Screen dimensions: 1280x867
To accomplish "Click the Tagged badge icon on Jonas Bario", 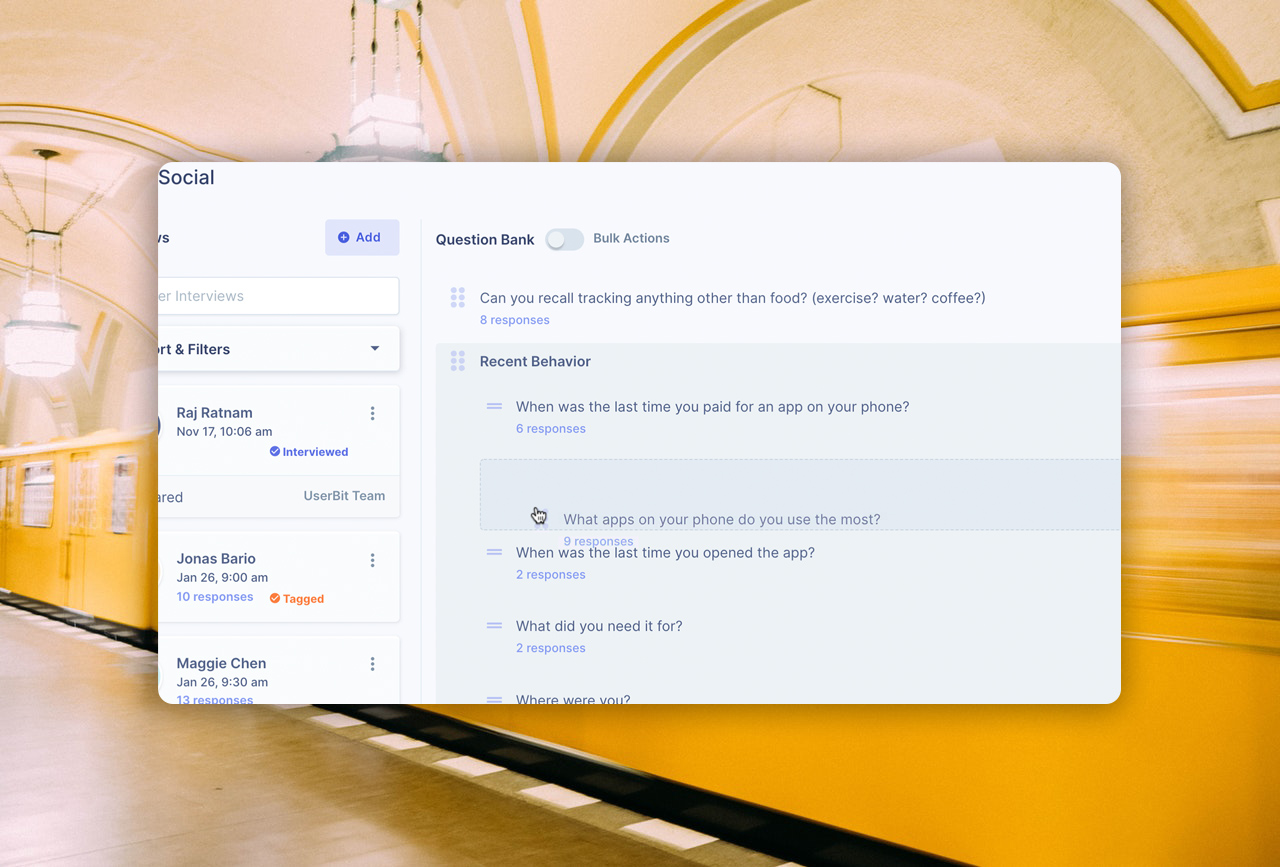I will [x=277, y=598].
